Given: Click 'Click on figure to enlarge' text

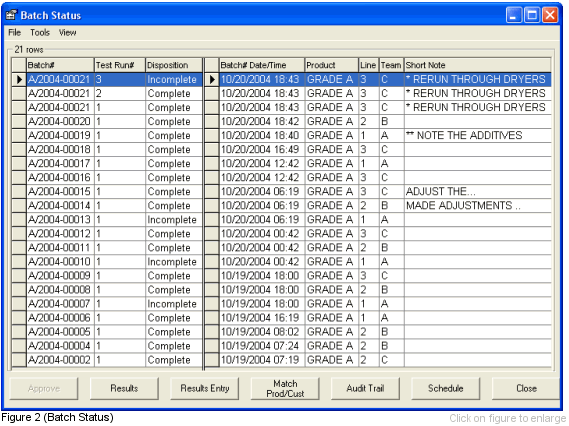Looking at the screenshot, I should pyautogui.click(x=508, y=418).
